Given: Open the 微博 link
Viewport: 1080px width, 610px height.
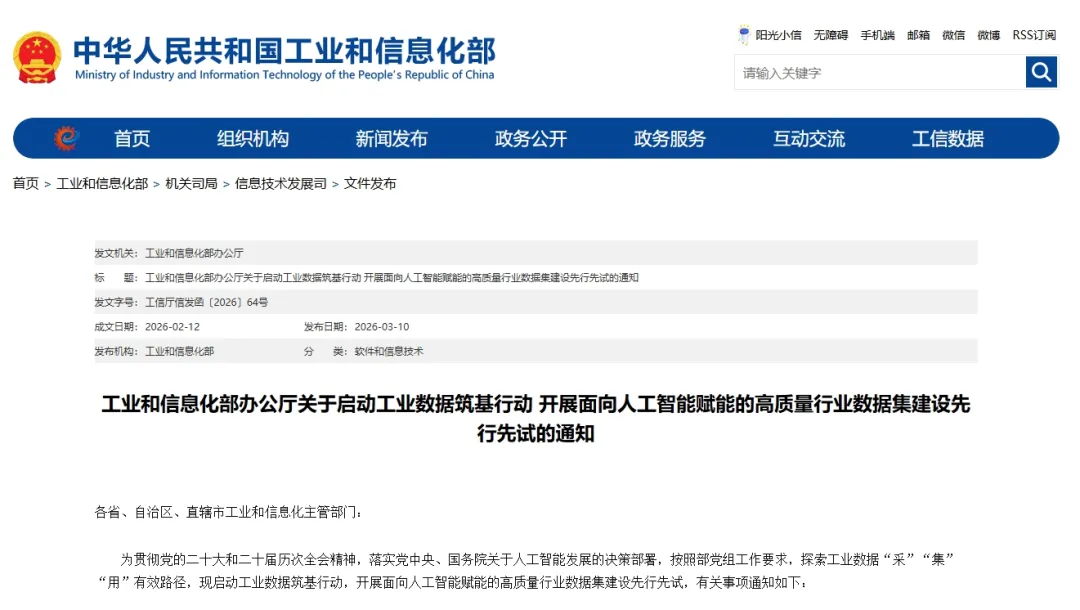Looking at the screenshot, I should [988, 35].
